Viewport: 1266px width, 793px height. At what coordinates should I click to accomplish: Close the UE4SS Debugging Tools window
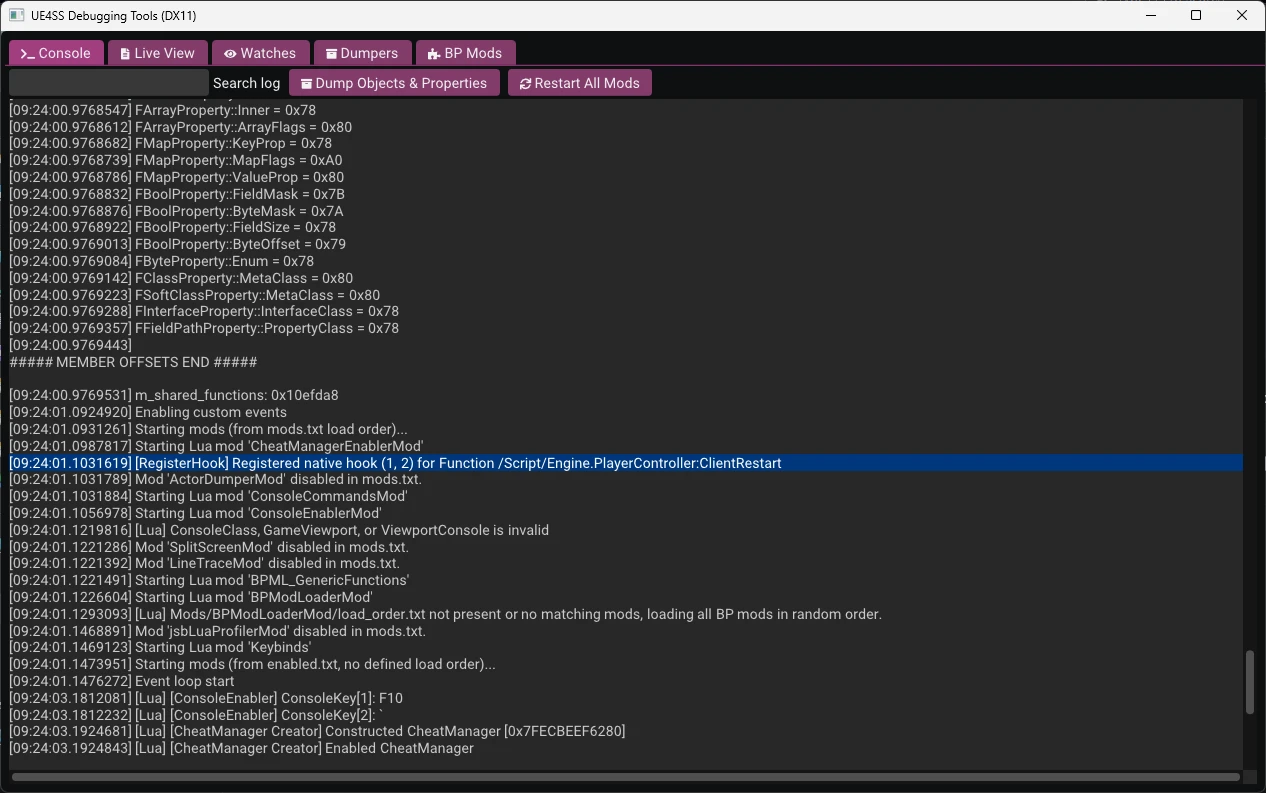coord(1241,15)
